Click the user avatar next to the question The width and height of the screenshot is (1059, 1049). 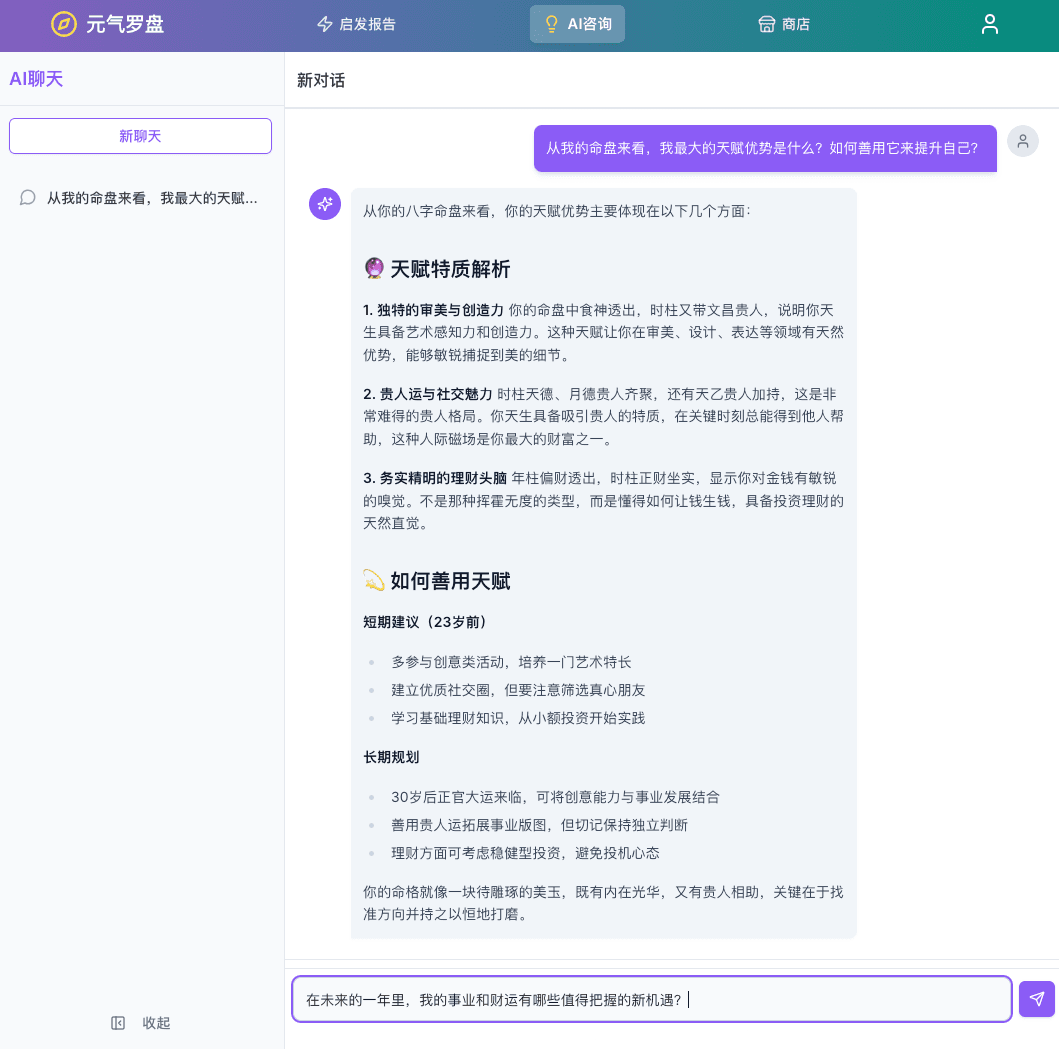tap(1022, 141)
